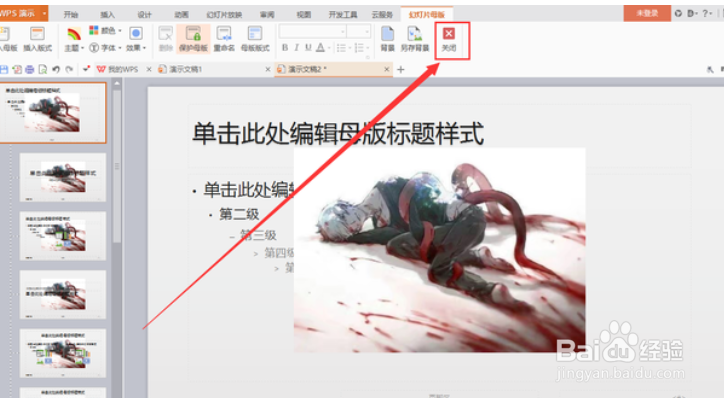Click the Print icon in quick toolbar
This screenshot has height=398, width=724.
coord(30,69)
